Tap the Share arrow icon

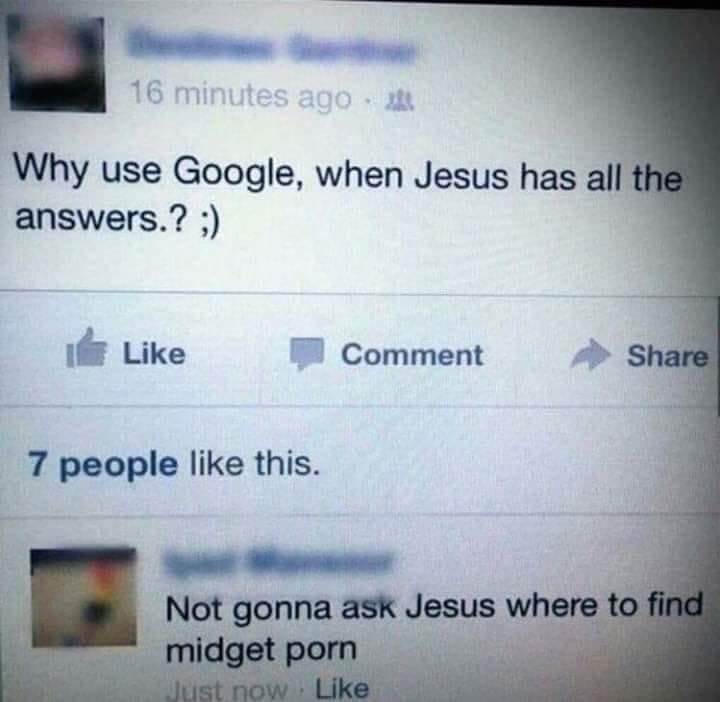[x=591, y=354]
